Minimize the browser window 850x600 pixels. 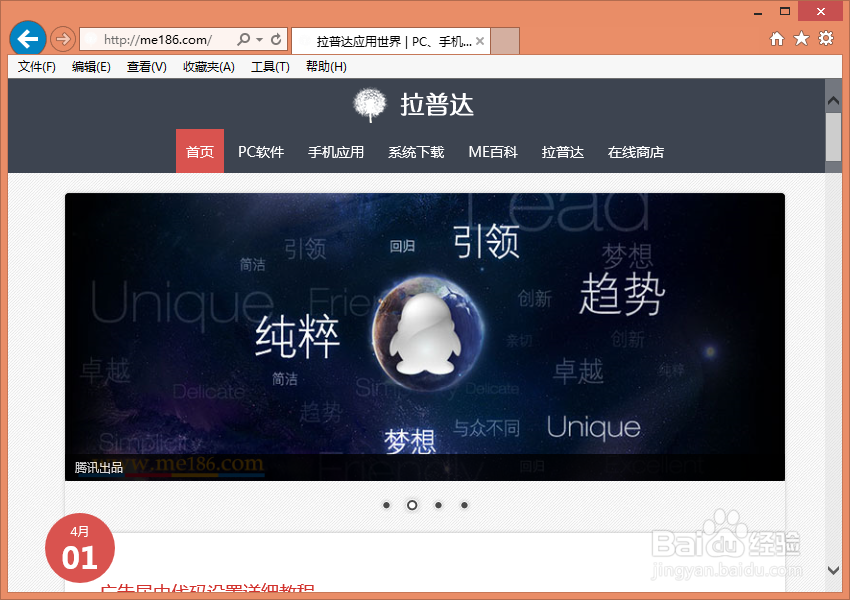click(758, 12)
